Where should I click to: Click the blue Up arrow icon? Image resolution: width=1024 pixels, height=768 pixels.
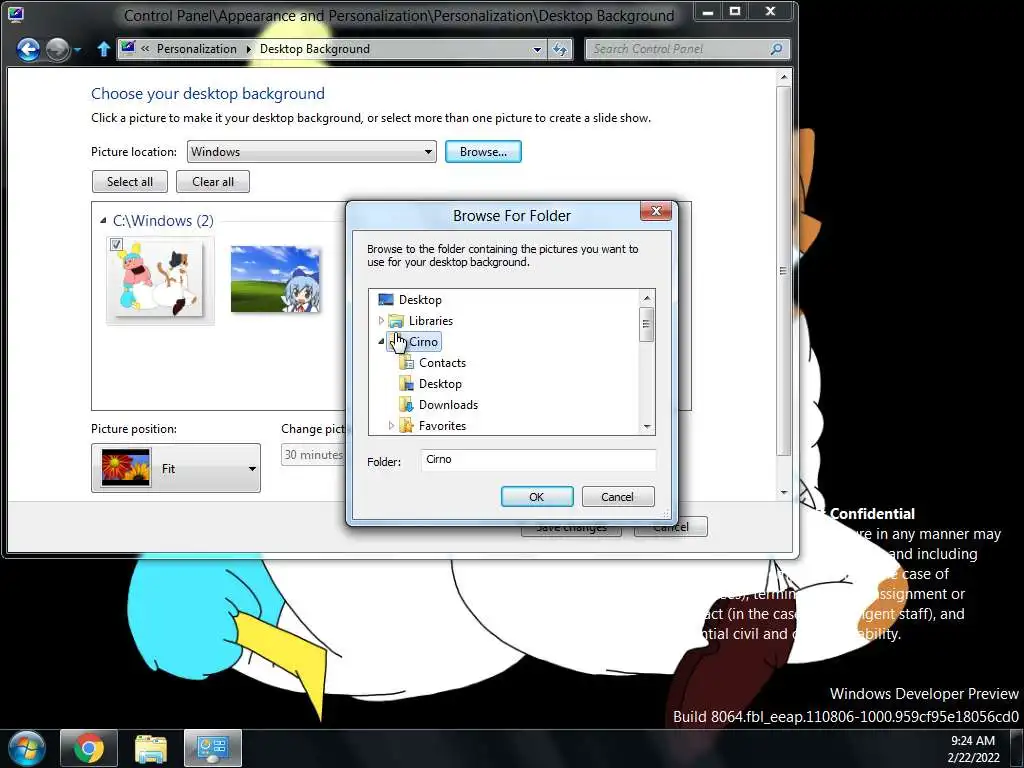tap(103, 49)
